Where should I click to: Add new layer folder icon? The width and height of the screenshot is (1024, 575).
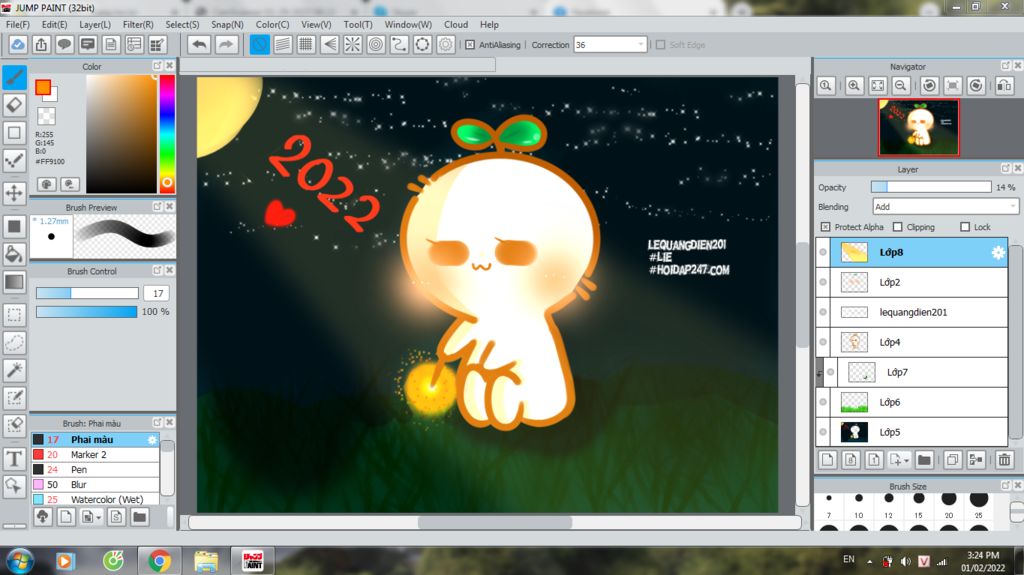(924, 460)
